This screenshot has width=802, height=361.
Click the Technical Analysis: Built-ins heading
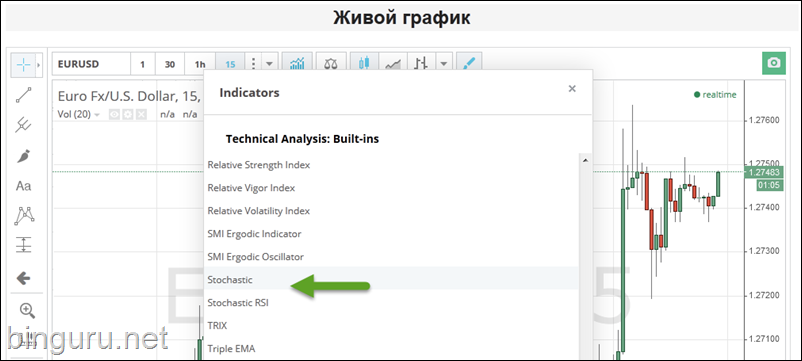[x=302, y=139]
